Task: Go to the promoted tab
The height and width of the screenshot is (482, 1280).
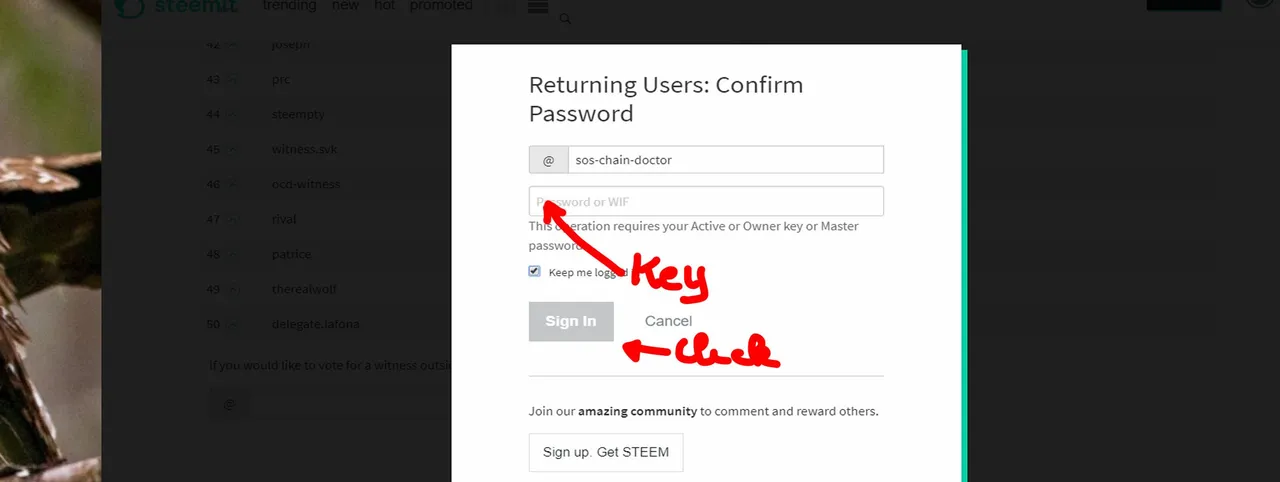Action: pyautogui.click(x=441, y=6)
